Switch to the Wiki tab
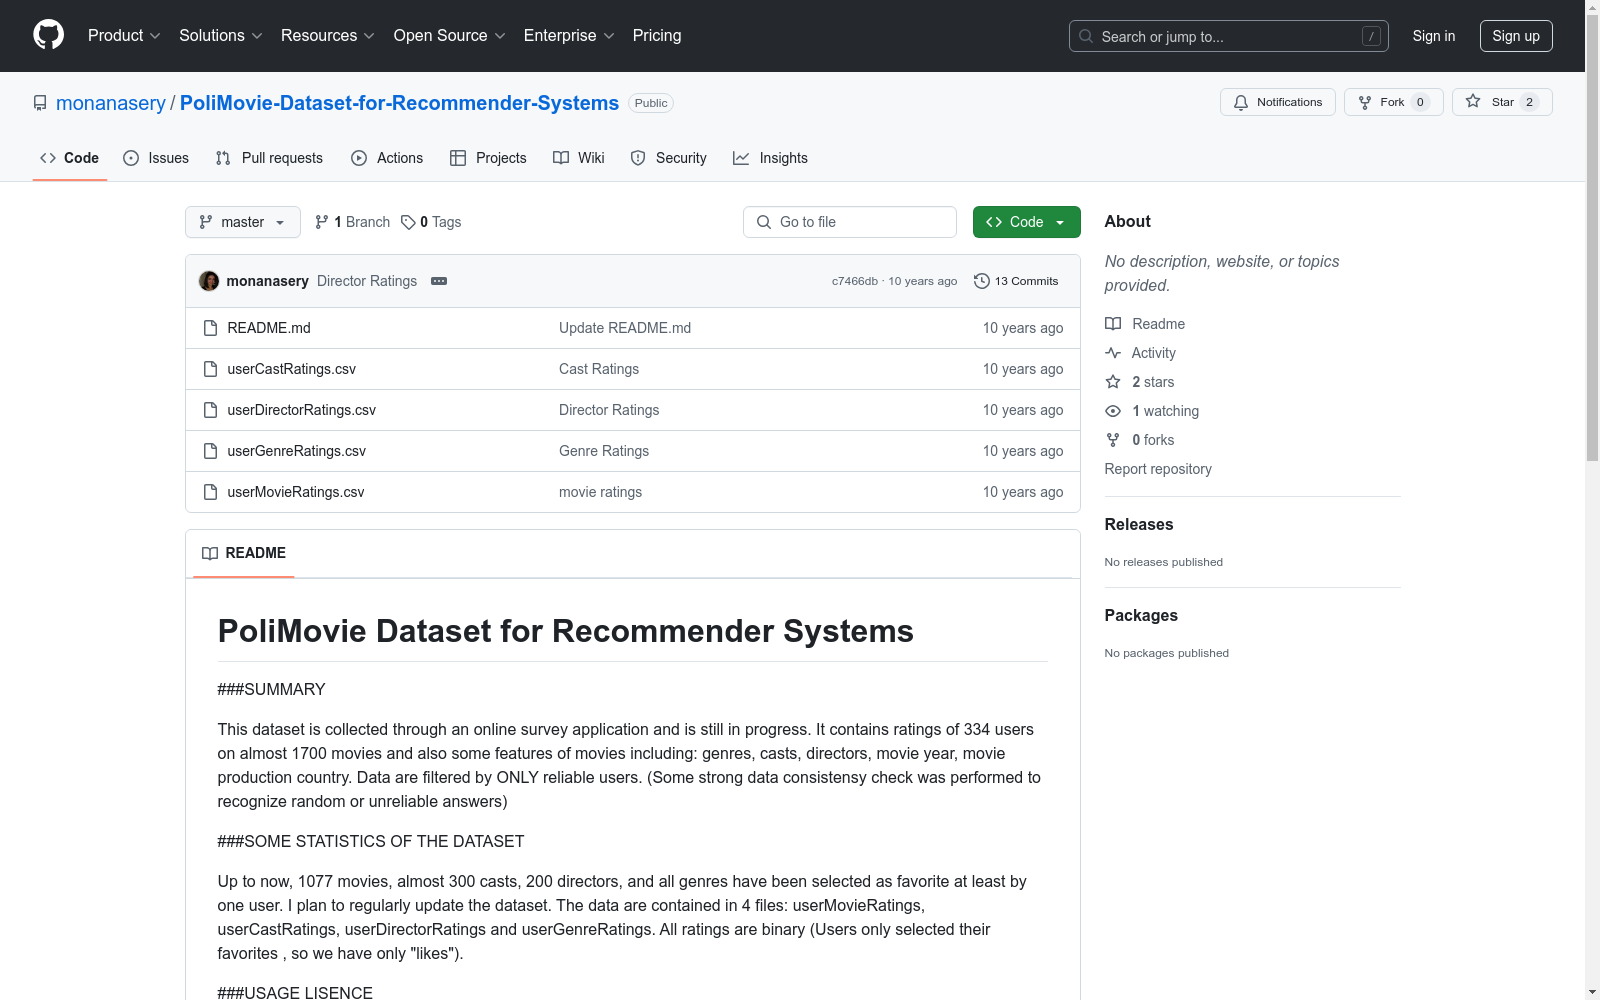The height and width of the screenshot is (1000, 1600). tap(579, 158)
